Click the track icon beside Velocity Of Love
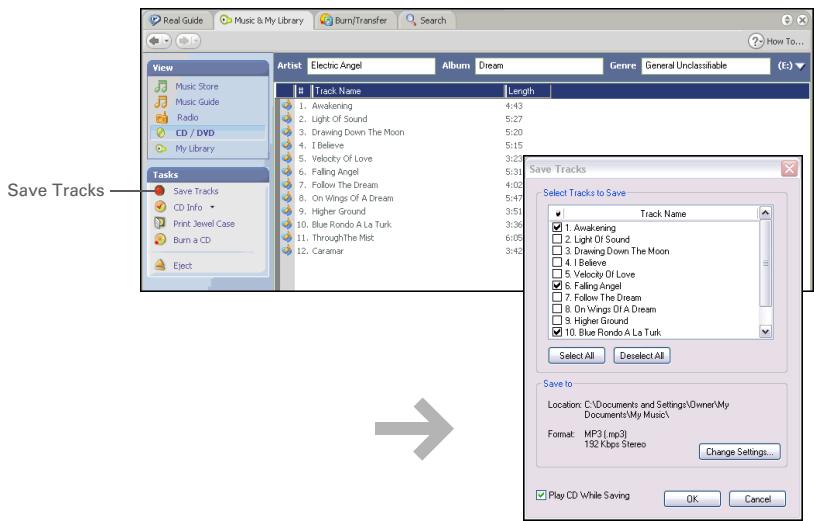Image resolution: width=814 pixels, height=521 pixels. (x=287, y=158)
